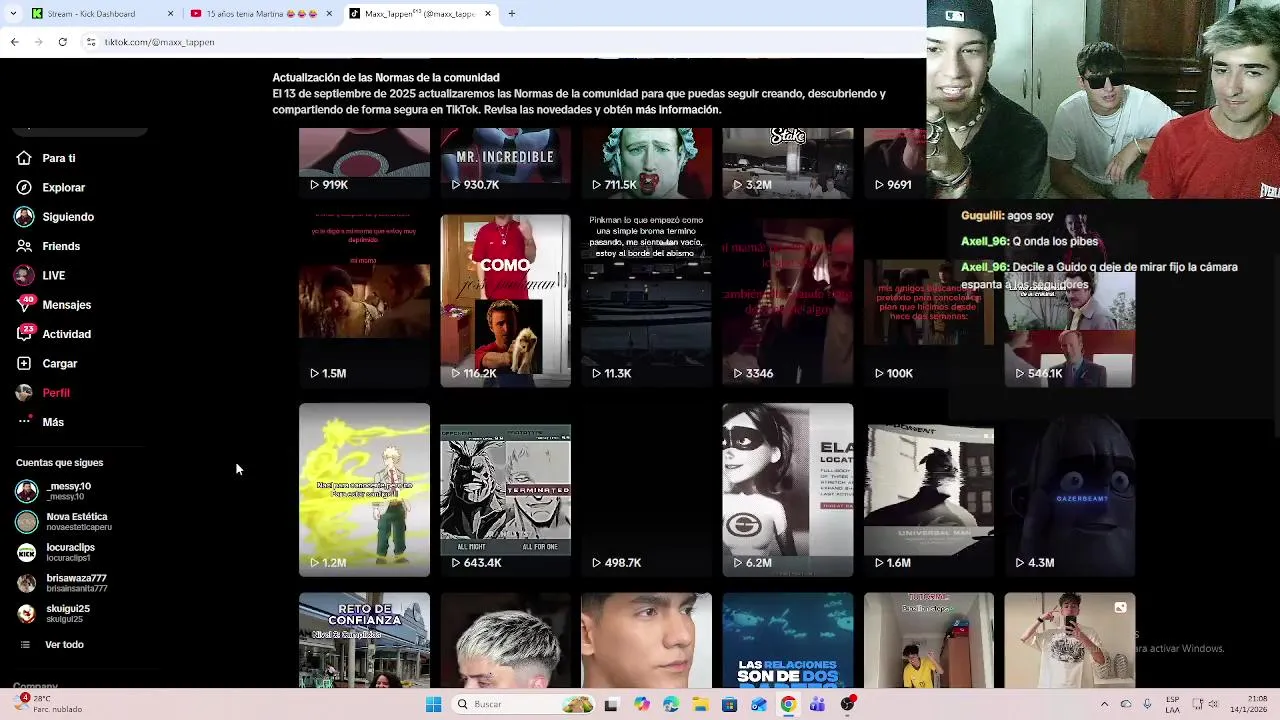The height and width of the screenshot is (720, 1280).
Task: Open the video with 919K views
Action: (364, 162)
